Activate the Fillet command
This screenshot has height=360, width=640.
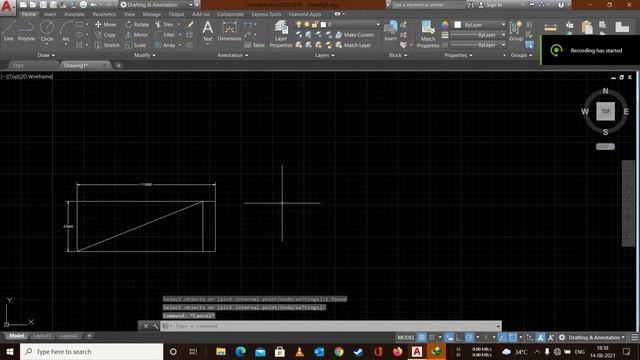[165, 35]
